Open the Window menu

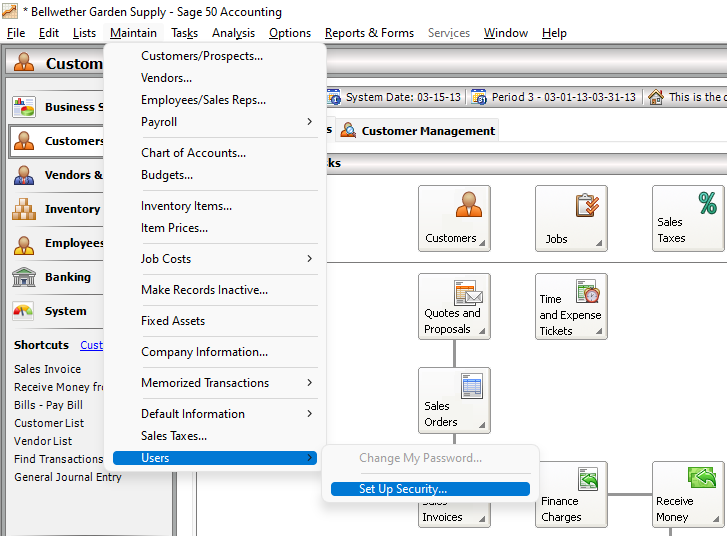click(x=506, y=33)
